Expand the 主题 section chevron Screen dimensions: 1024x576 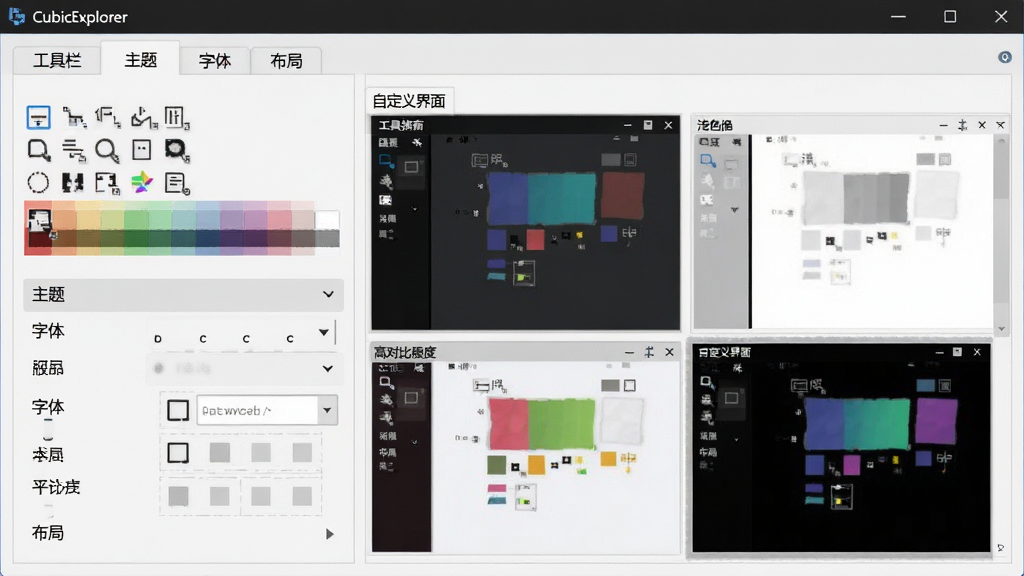[328, 295]
